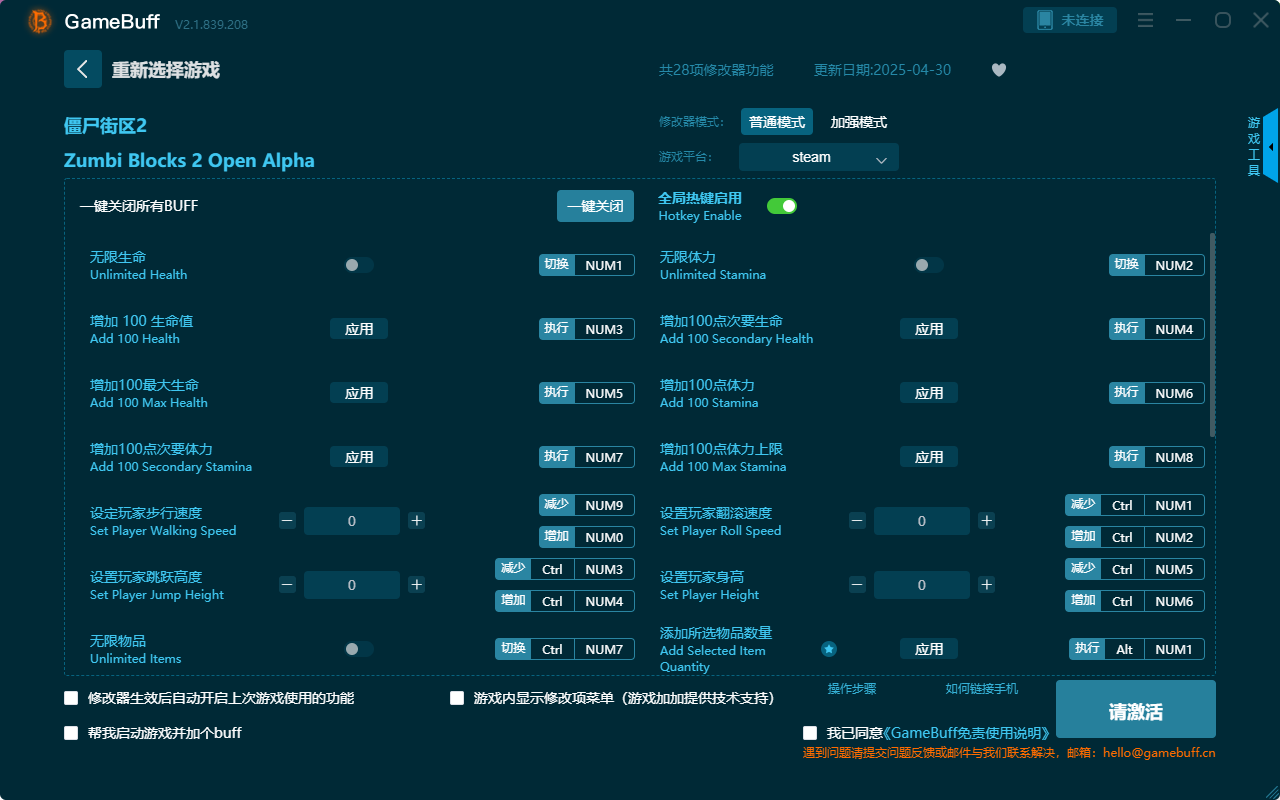
Task: Click the blue star beside Add Selected Item Quantity
Action: click(x=829, y=648)
